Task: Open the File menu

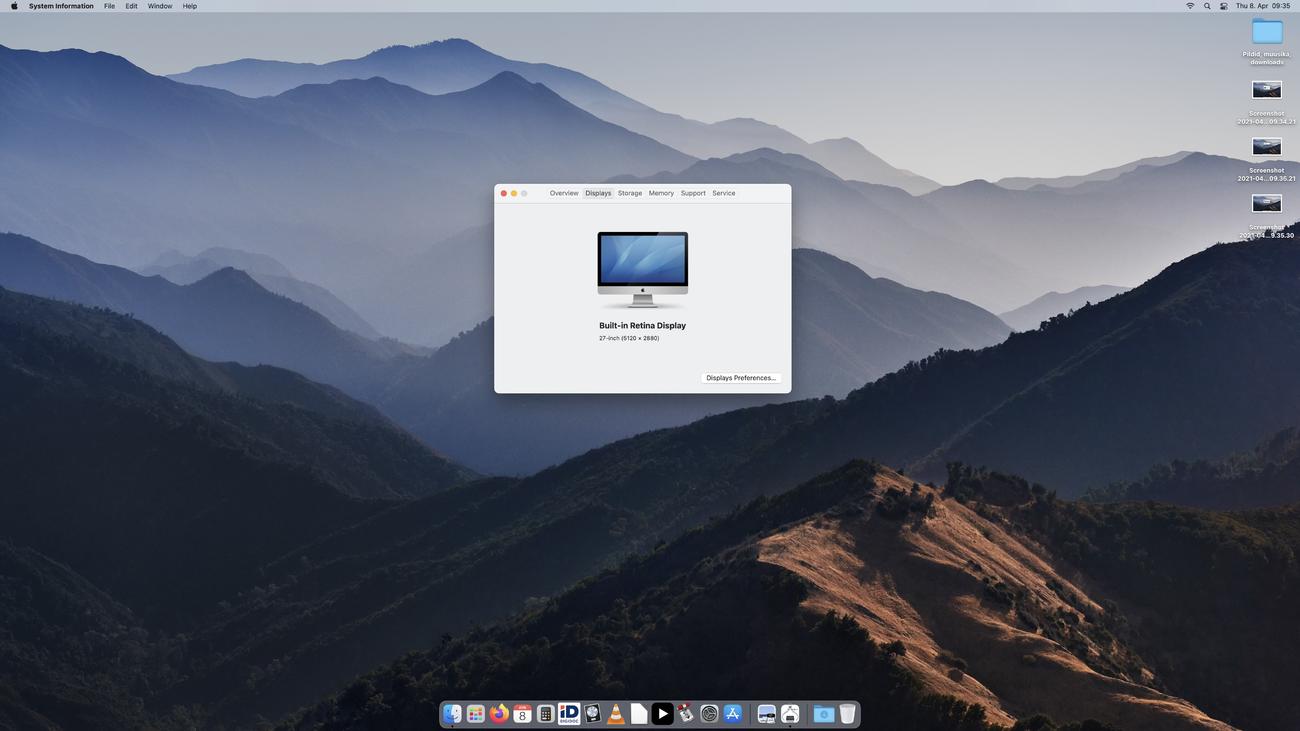Action: [109, 6]
